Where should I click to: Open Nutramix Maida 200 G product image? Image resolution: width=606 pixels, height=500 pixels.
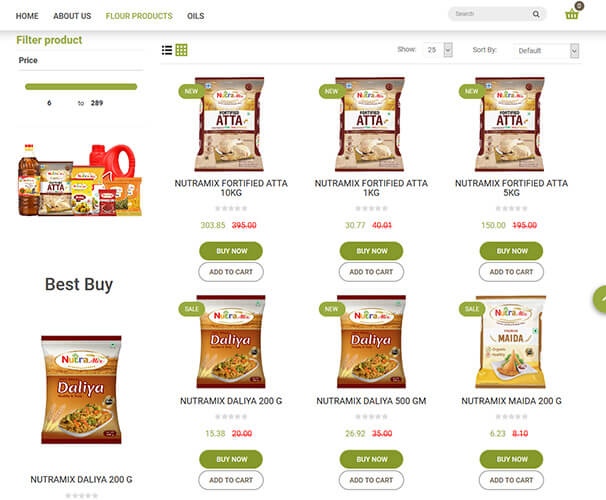tap(511, 342)
